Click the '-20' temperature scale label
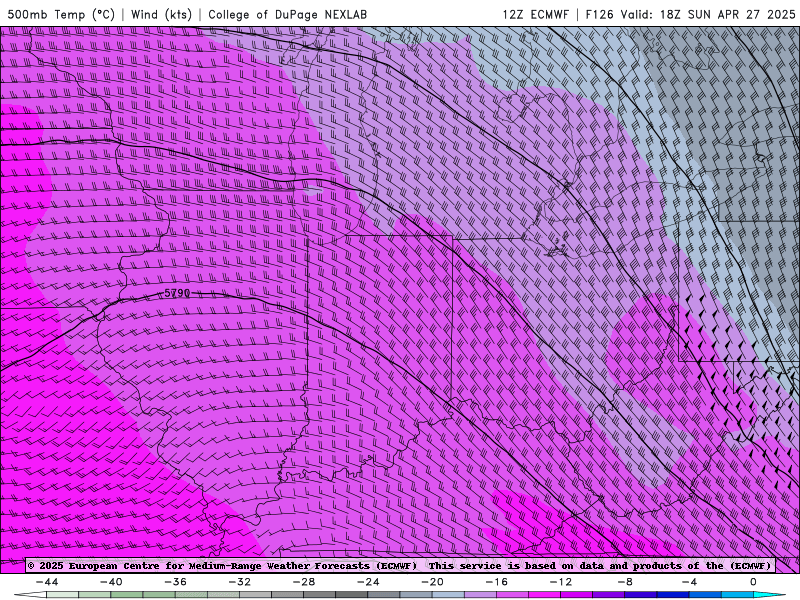800x600 pixels. [x=433, y=582]
